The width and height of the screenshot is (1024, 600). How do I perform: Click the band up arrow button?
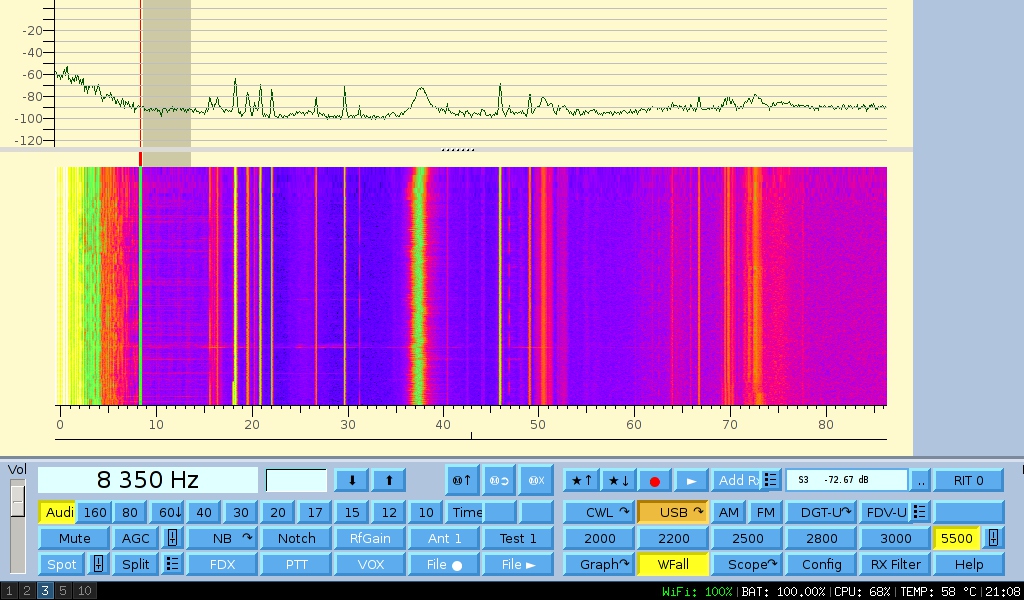point(389,481)
